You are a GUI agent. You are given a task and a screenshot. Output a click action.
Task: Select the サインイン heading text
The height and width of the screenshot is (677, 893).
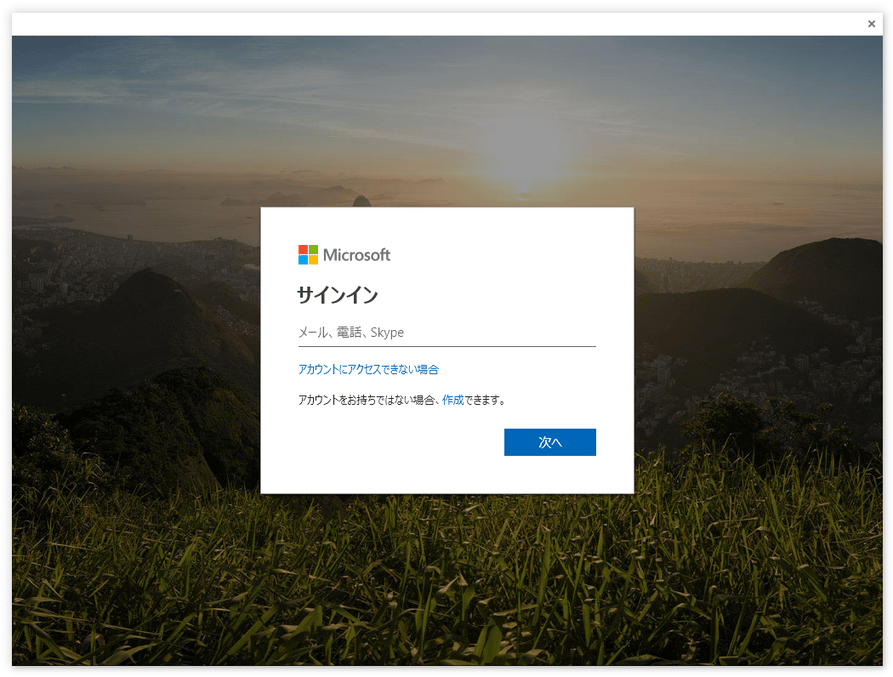click(338, 295)
